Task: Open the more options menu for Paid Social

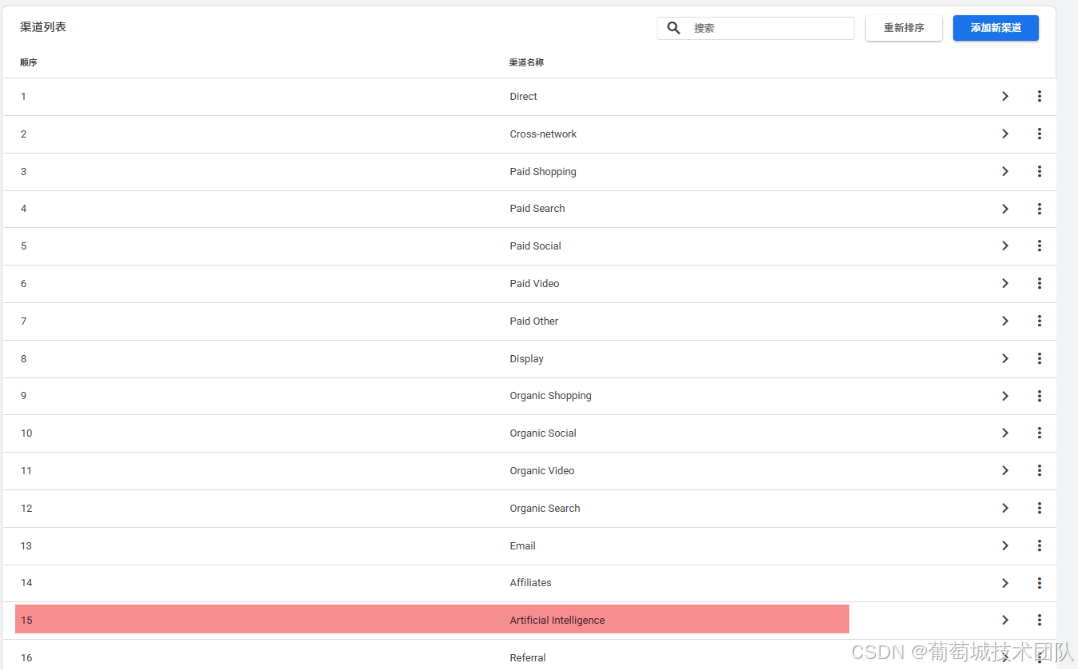Action: click(1039, 245)
